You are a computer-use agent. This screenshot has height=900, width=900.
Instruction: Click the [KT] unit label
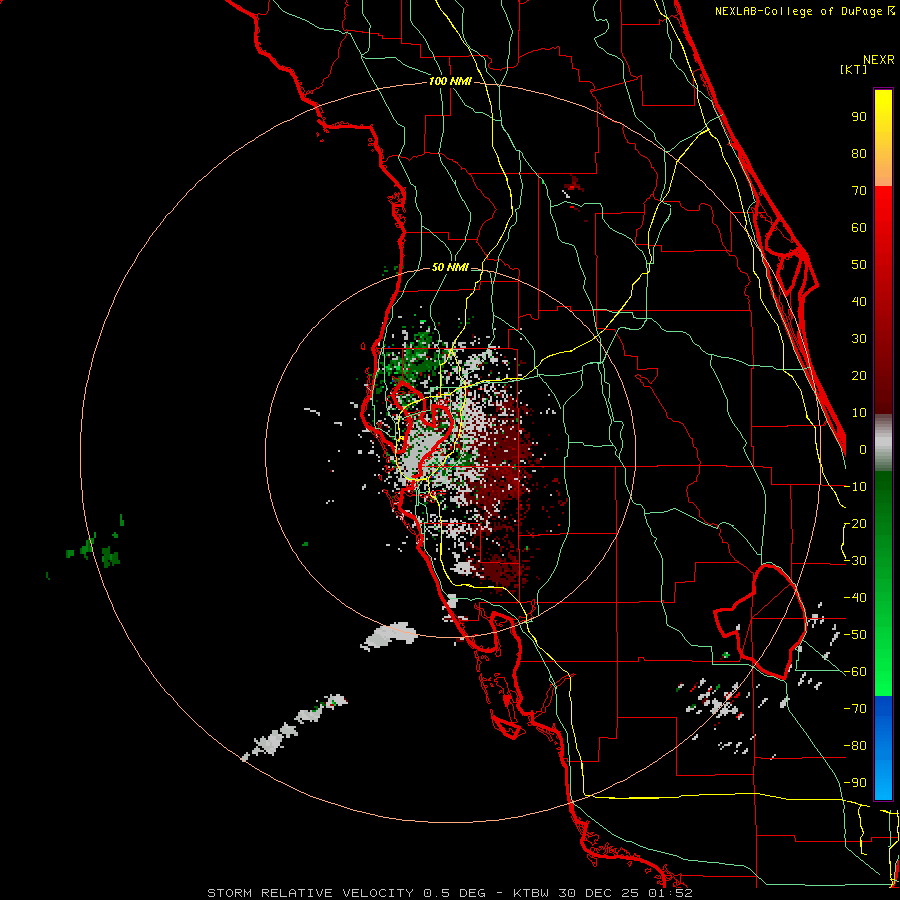pos(854,69)
